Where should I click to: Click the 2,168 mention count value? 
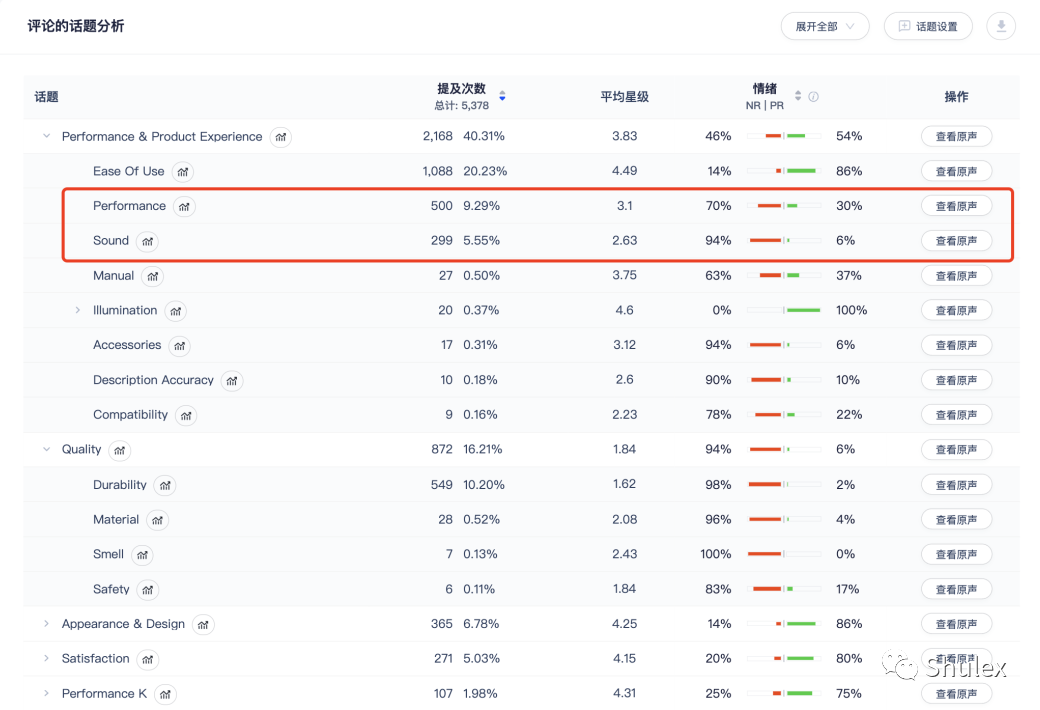coord(438,136)
